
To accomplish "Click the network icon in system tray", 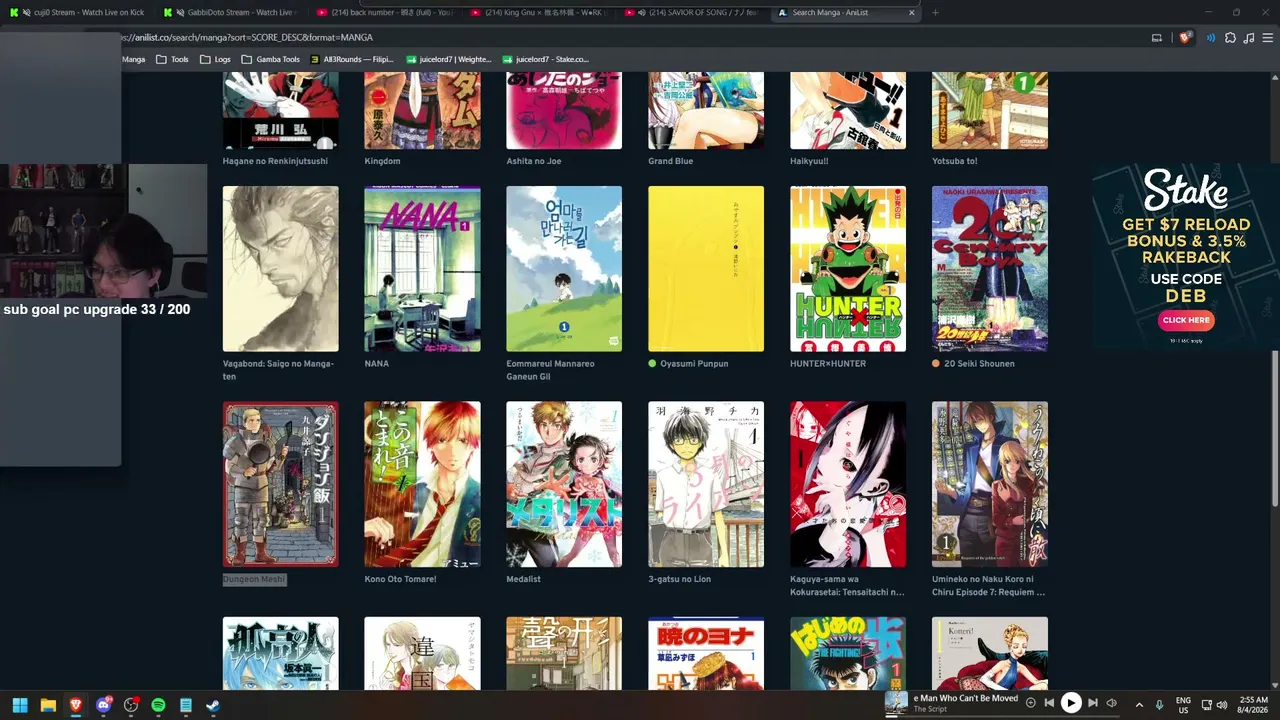I will pyautogui.click(x=1207, y=705).
